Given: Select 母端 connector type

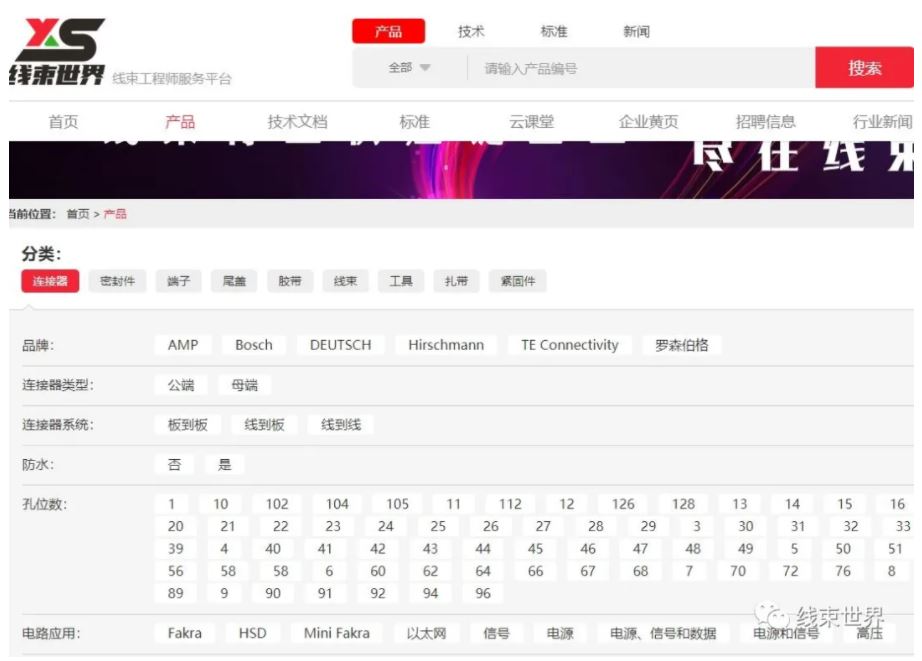Looking at the screenshot, I should pos(244,385).
